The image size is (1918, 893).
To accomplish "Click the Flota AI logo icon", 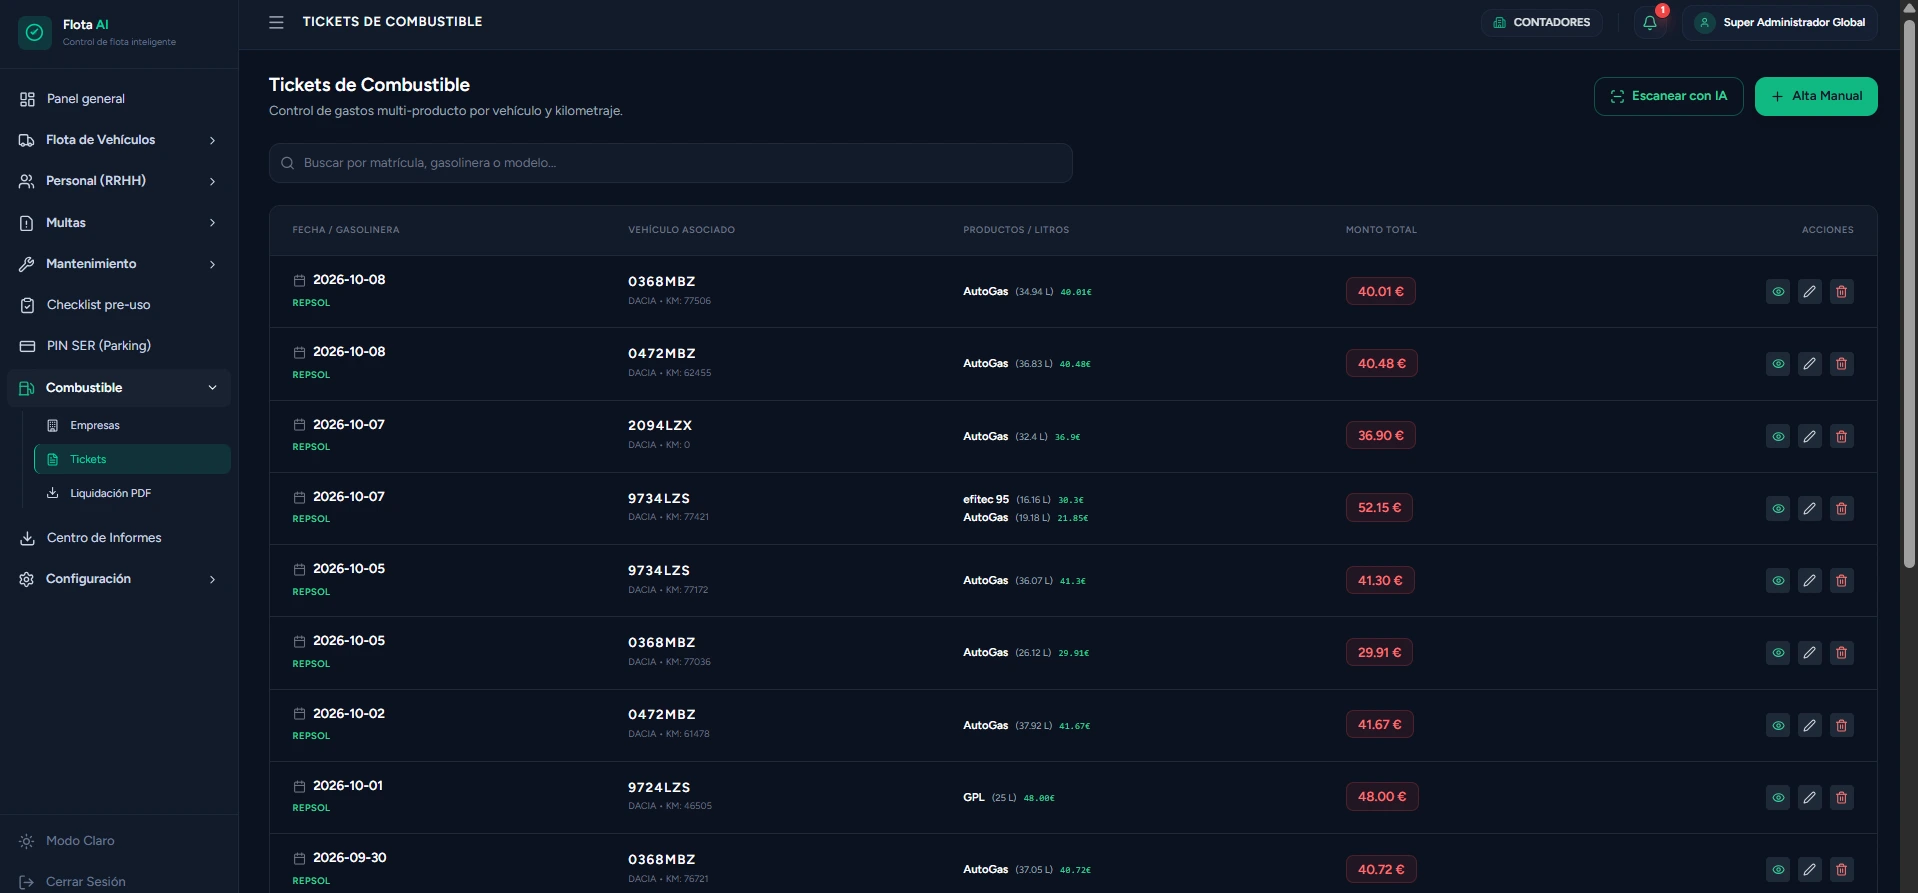I will click(35, 33).
